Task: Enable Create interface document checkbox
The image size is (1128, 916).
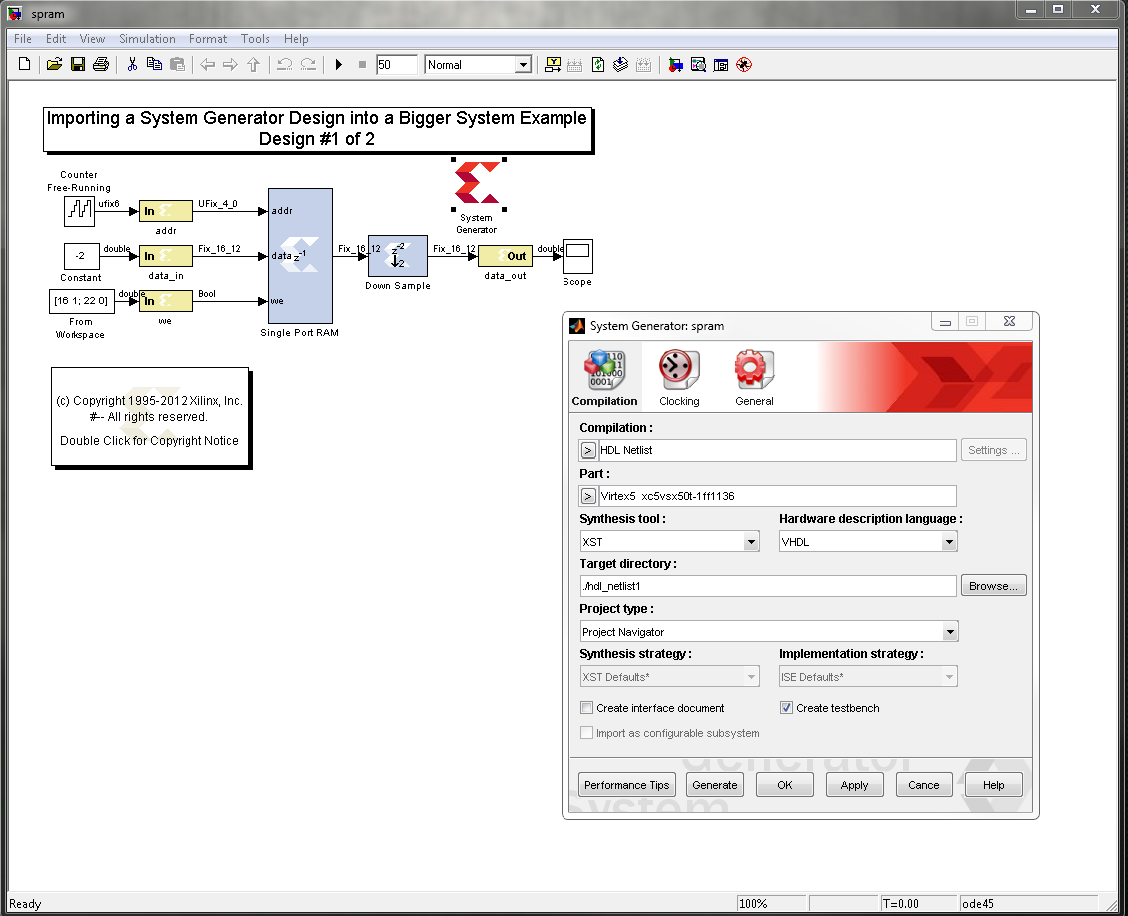Action: pos(587,708)
